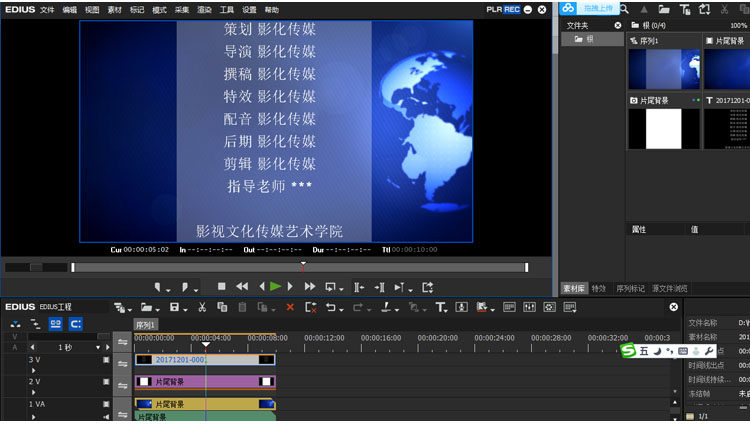750x425 pixels.
Task: Open the loop playback dropdown arrow
Action: (x=341, y=290)
